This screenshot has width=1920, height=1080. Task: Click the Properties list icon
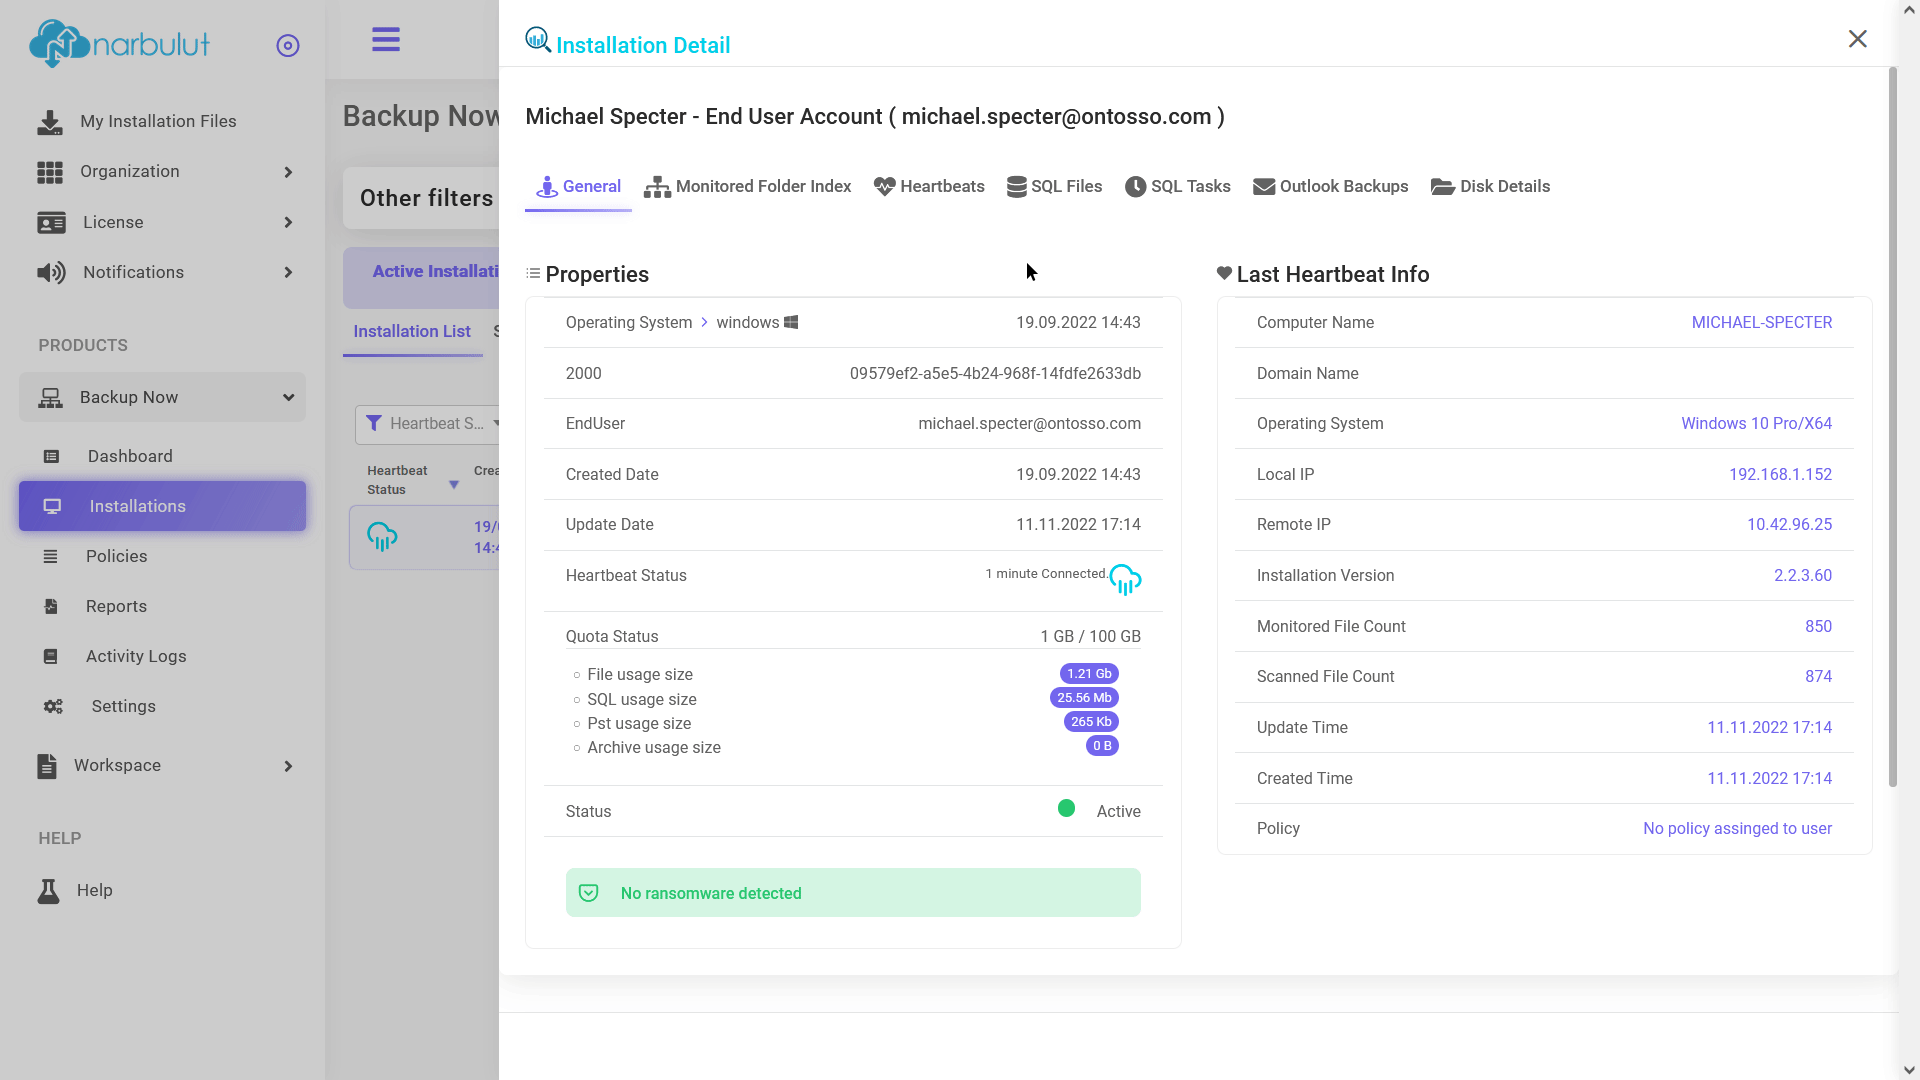[533, 273]
